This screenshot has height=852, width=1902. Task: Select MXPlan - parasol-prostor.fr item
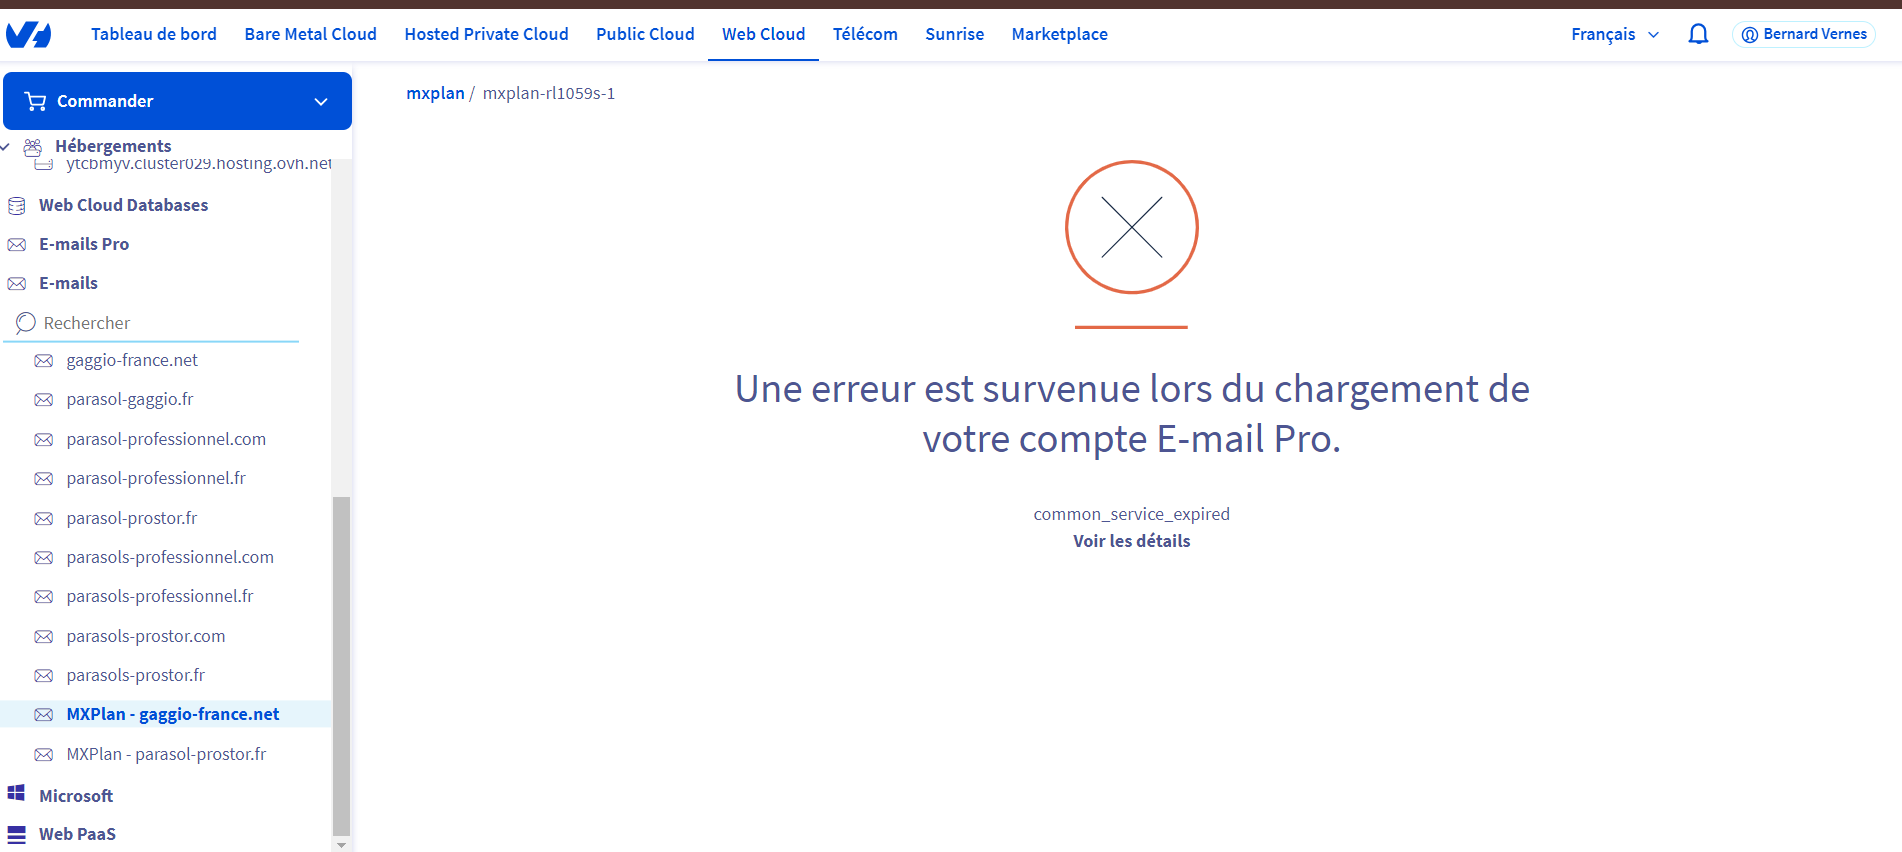click(166, 754)
